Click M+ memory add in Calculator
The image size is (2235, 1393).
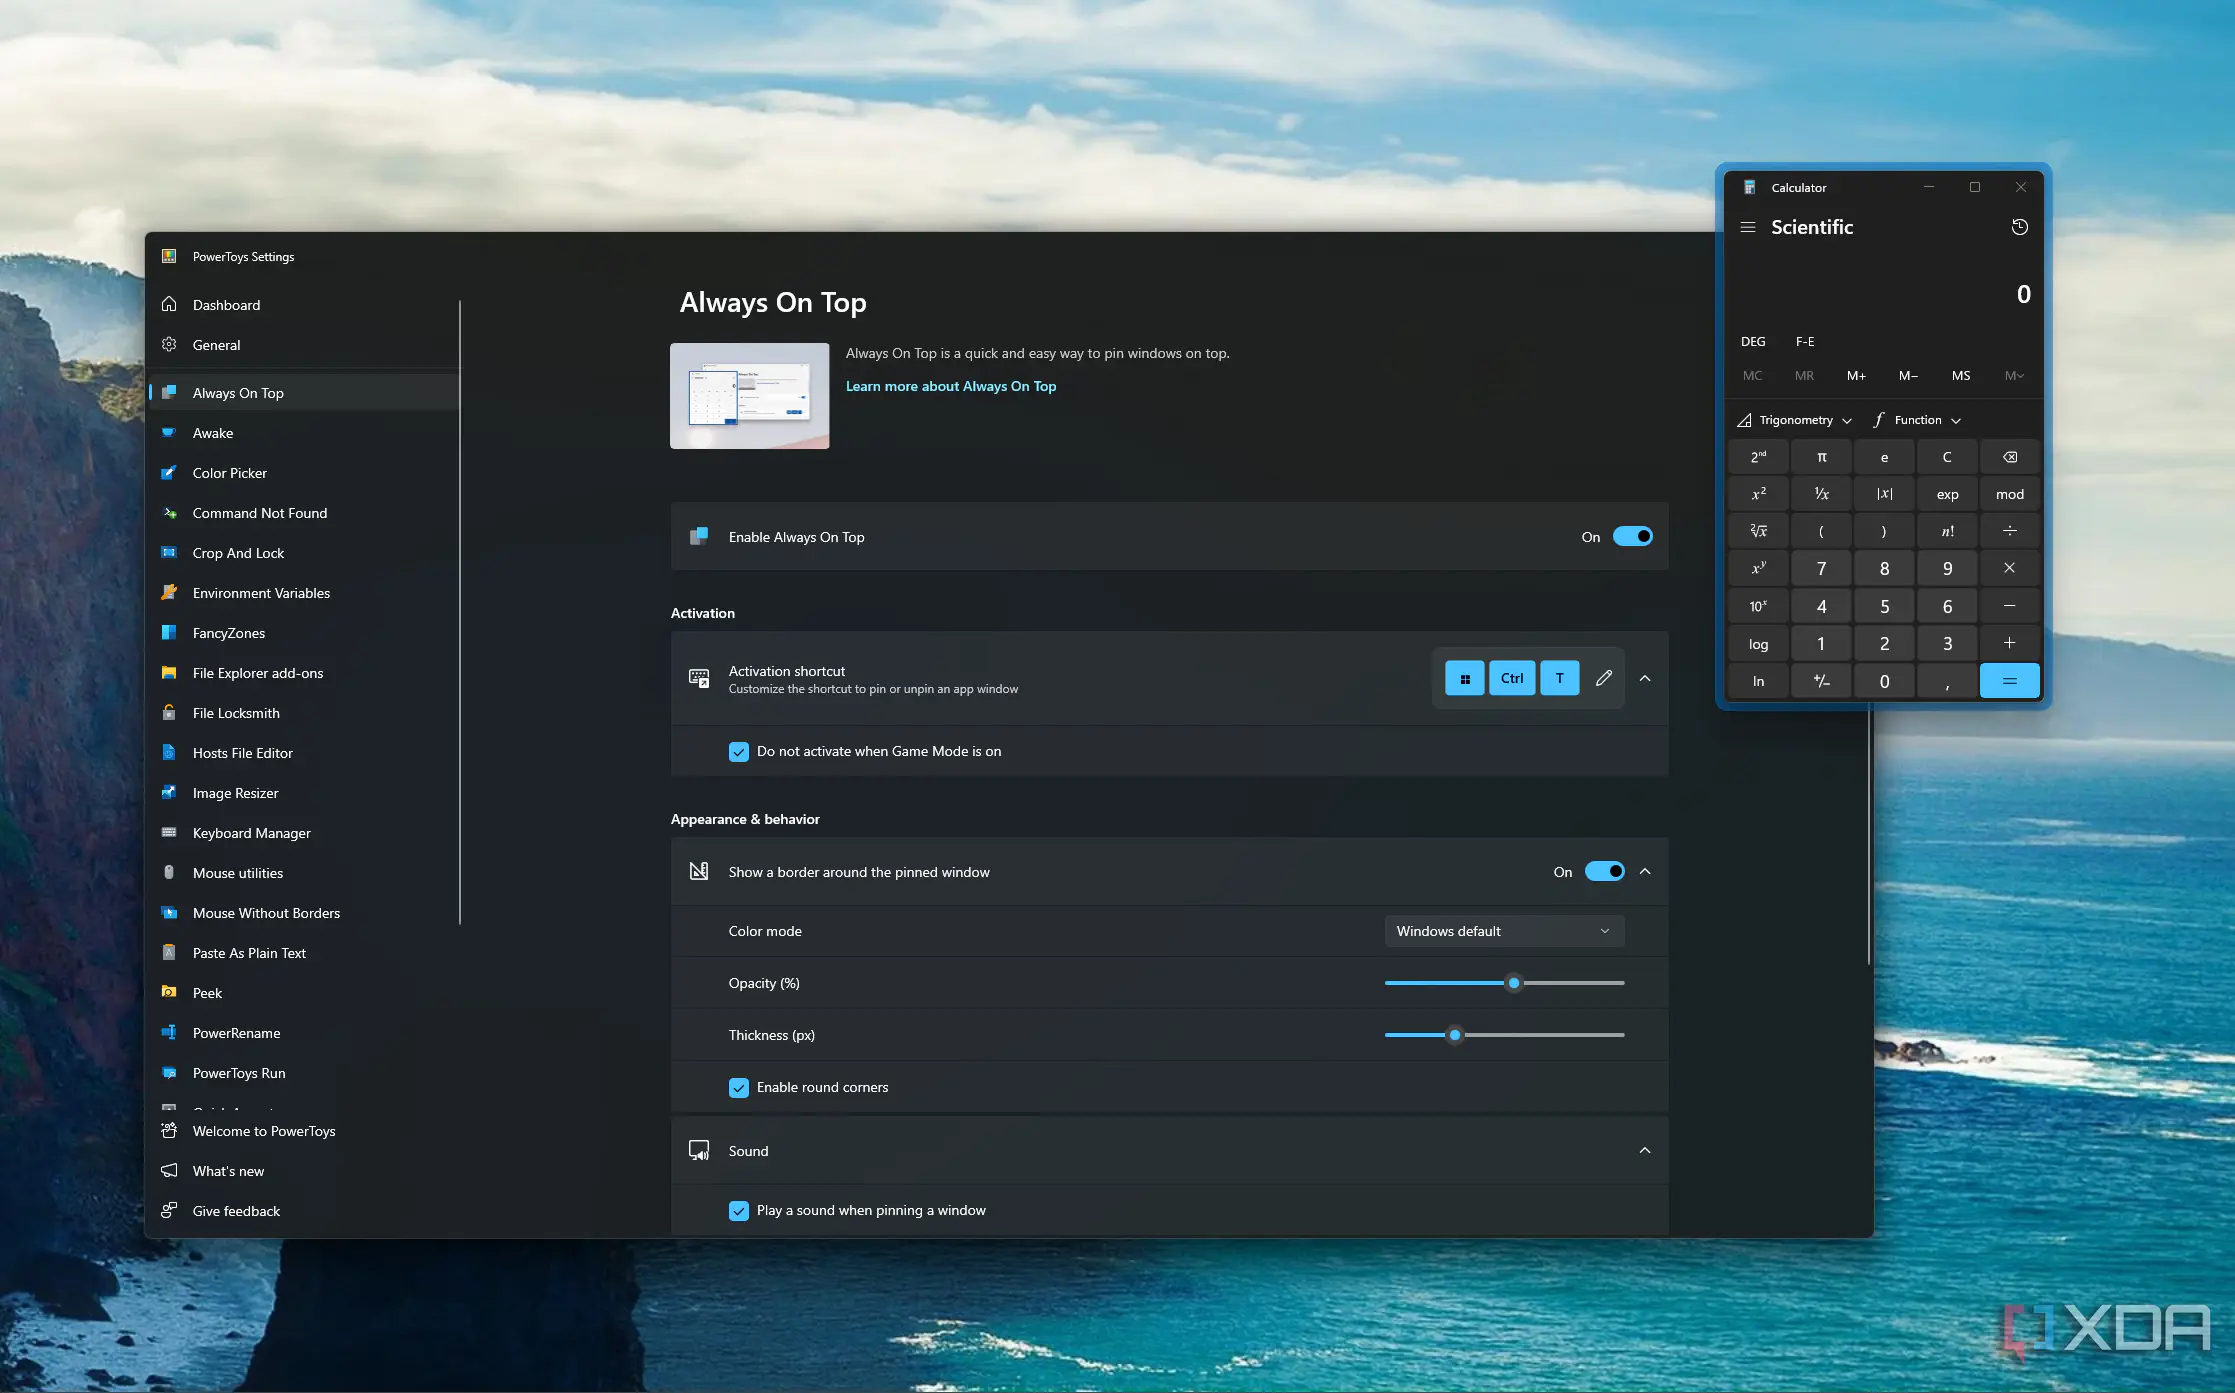[x=1856, y=376]
